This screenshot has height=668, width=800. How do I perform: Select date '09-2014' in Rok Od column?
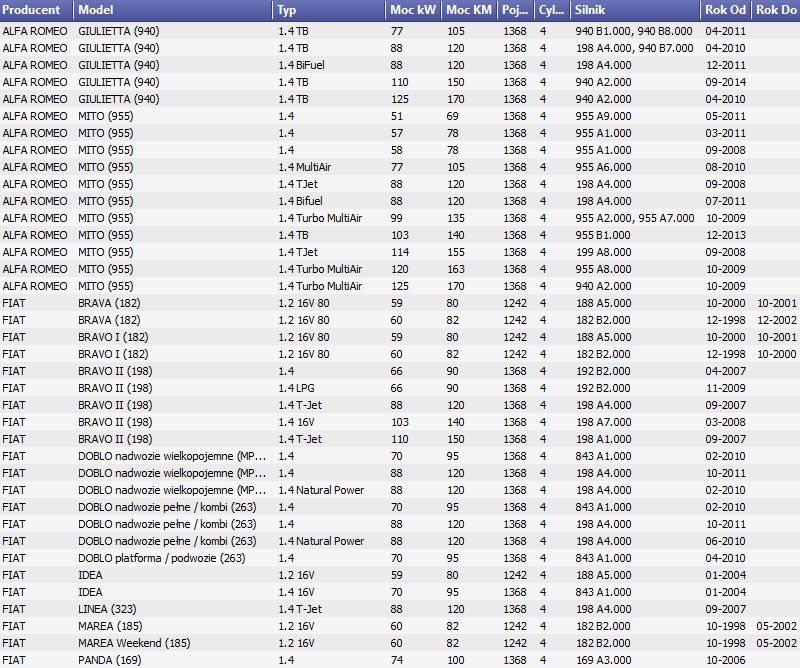click(x=726, y=82)
